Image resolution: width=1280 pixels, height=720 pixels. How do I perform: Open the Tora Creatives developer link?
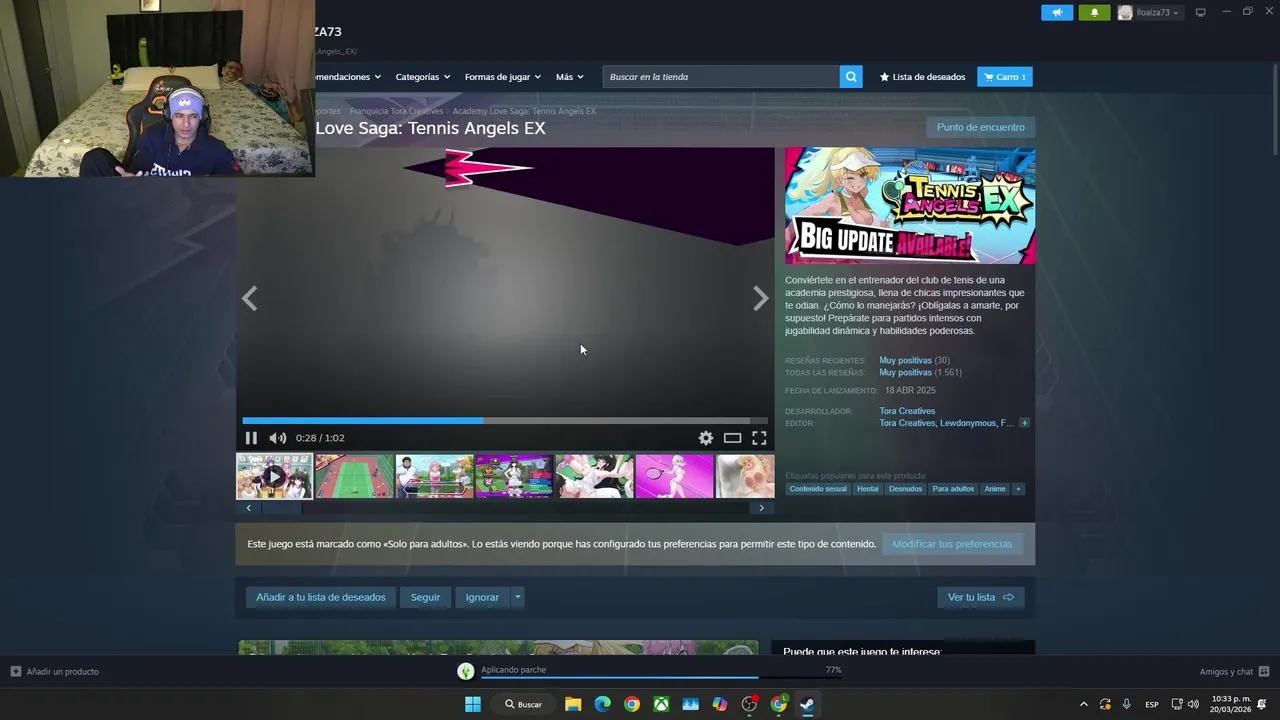coord(907,411)
